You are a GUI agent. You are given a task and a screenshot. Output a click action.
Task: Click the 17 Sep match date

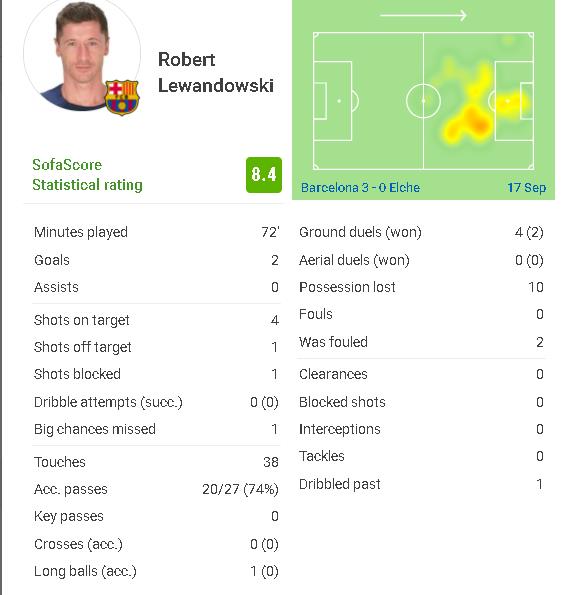pos(527,187)
